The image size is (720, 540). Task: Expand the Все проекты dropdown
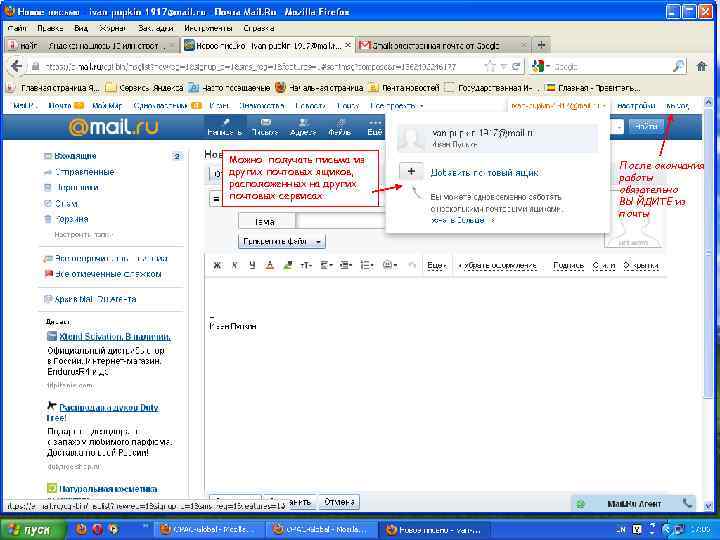tap(397, 106)
